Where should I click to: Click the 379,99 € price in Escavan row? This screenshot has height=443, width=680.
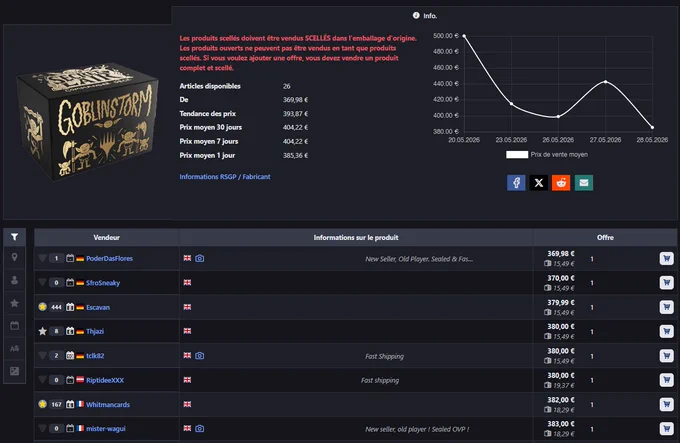point(560,302)
